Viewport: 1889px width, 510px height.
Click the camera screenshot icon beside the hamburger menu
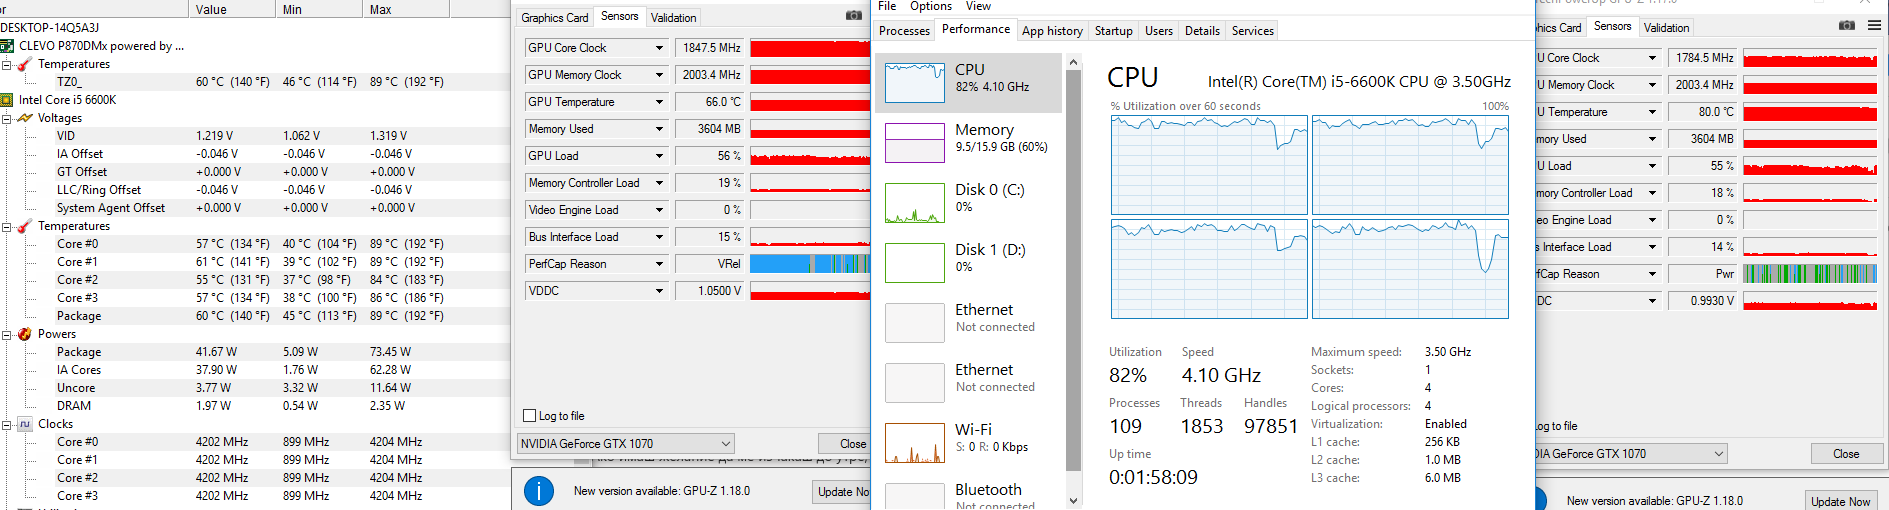point(1847,26)
